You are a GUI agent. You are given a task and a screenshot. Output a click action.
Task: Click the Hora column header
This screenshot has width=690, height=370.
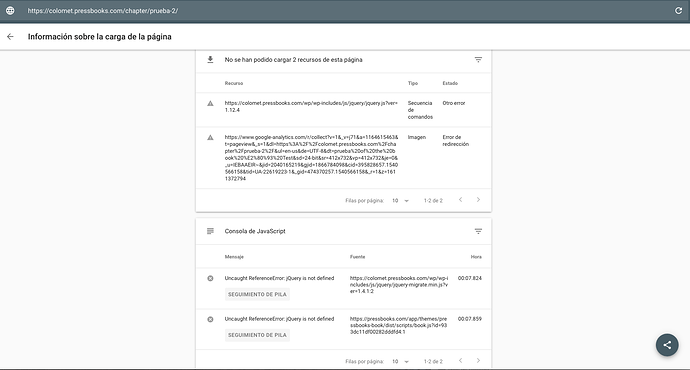pyautogui.click(x=476, y=257)
